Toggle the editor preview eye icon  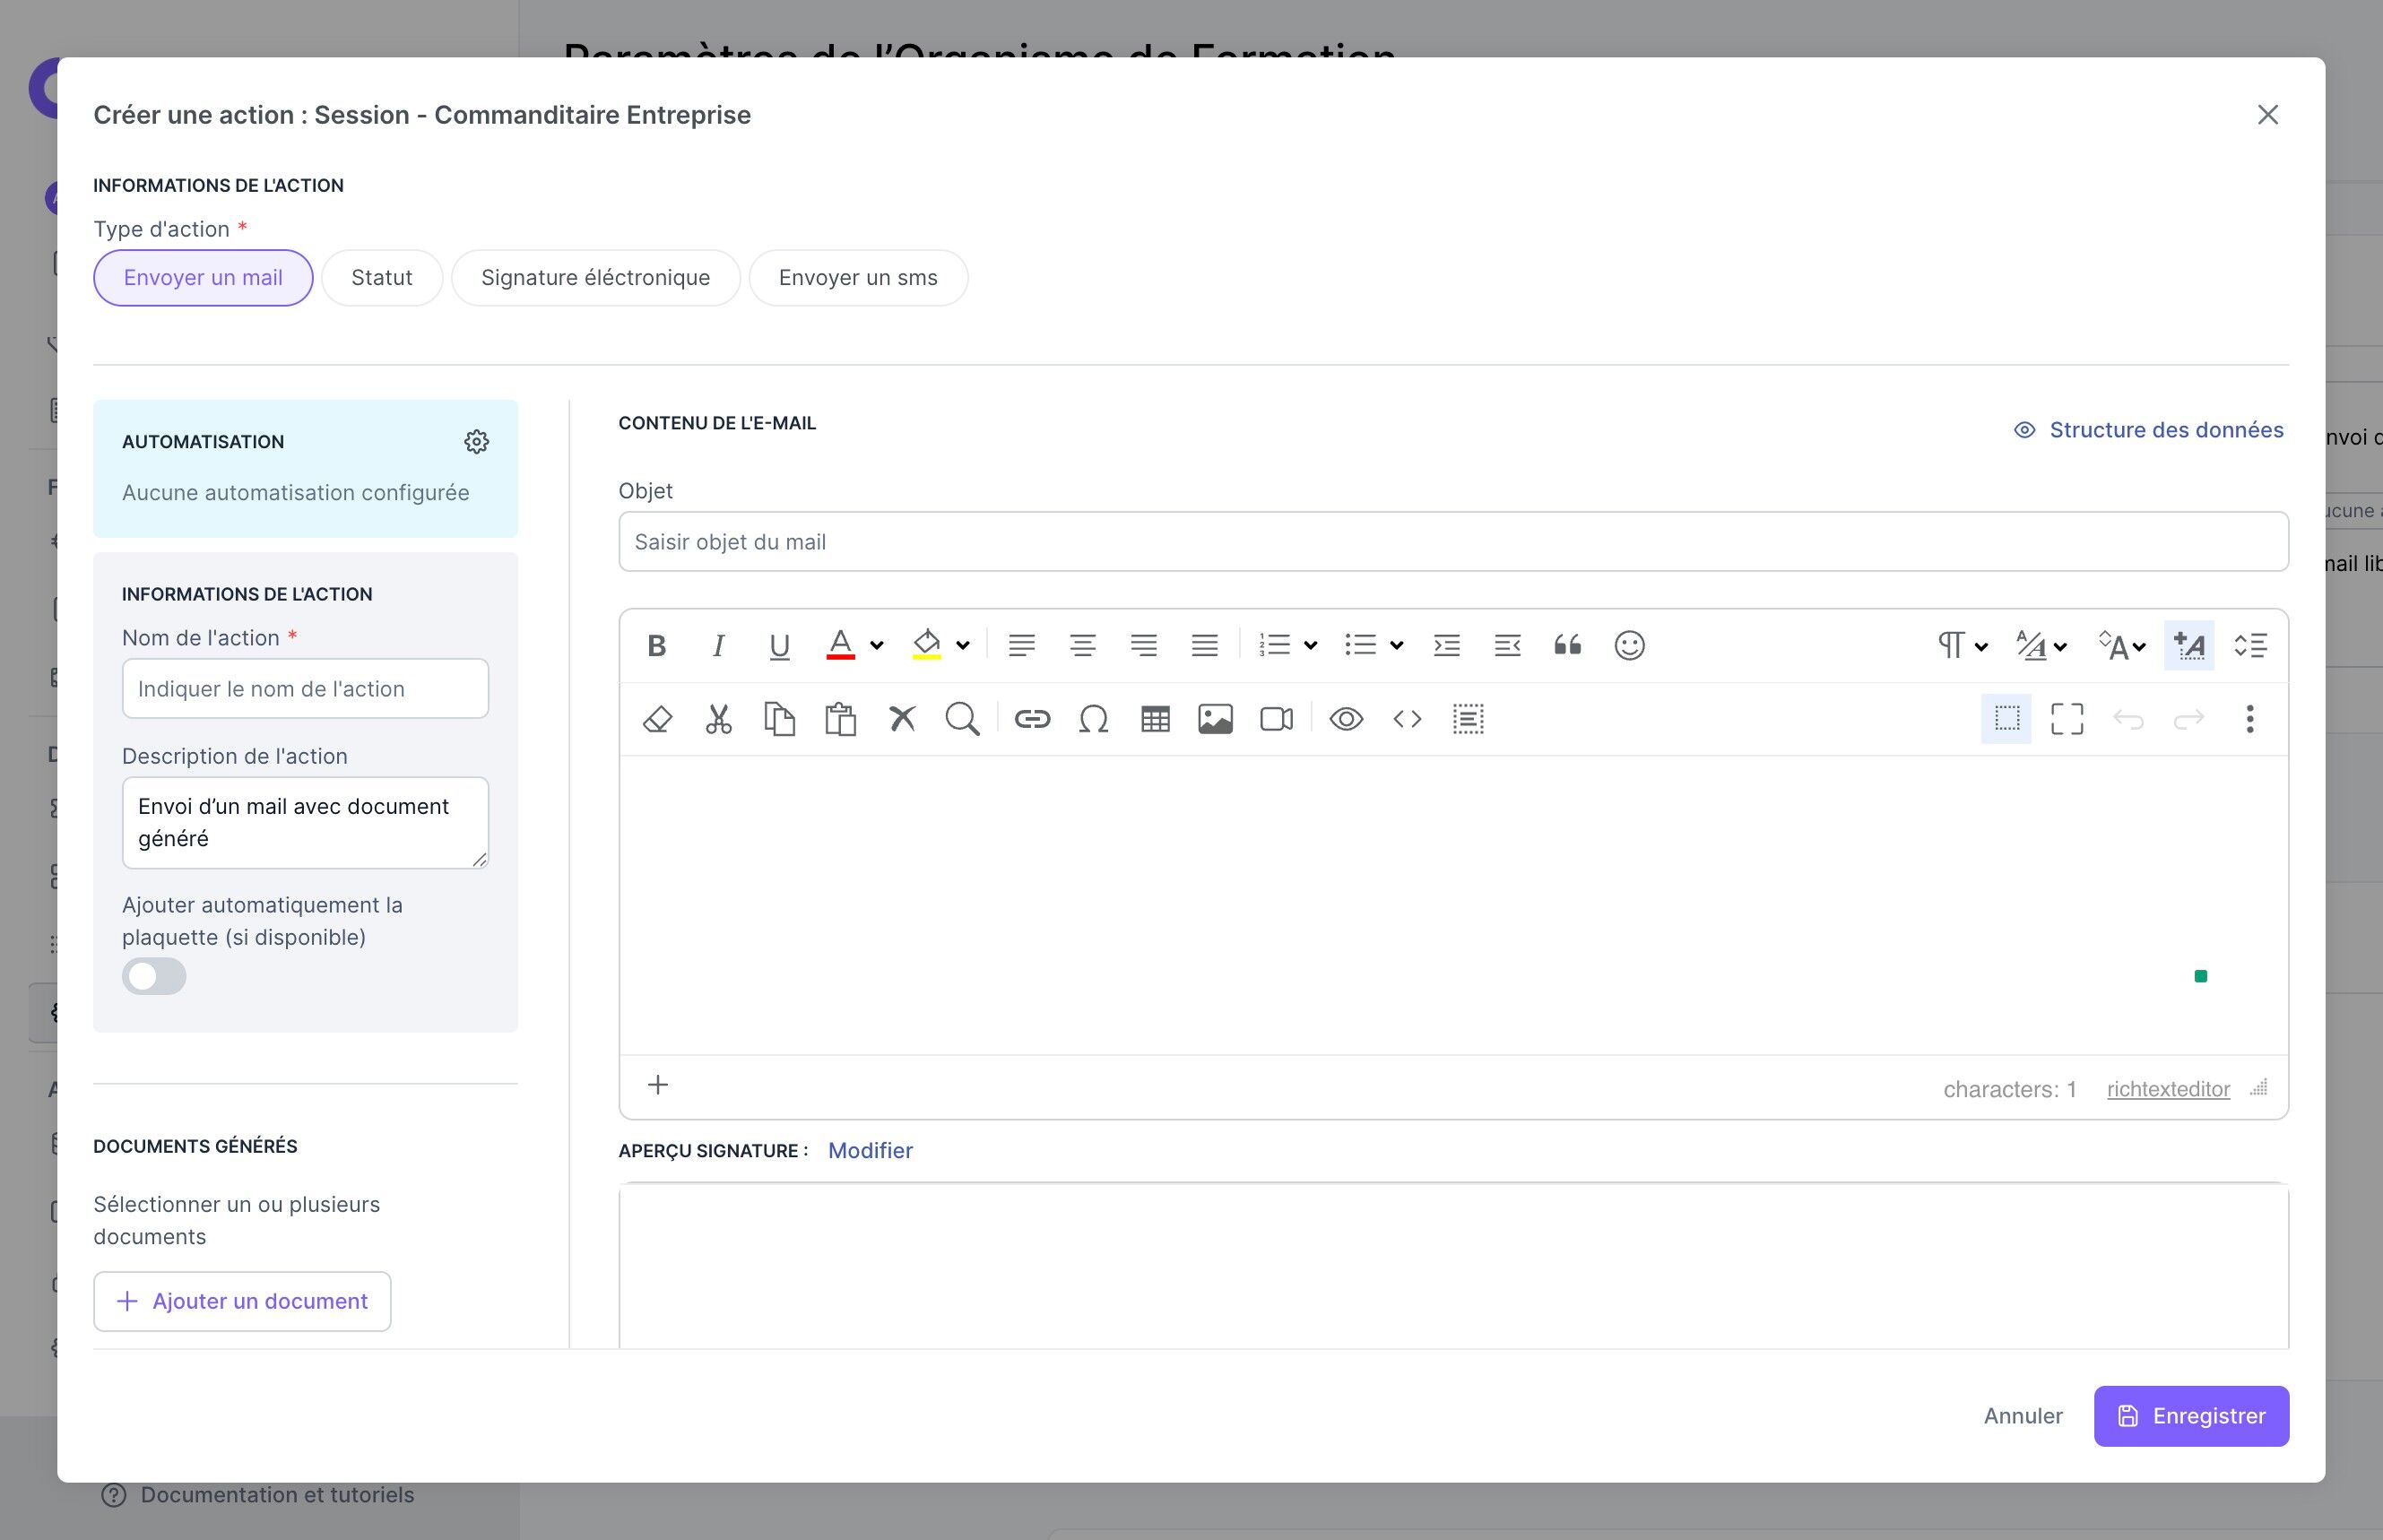[x=1346, y=719]
